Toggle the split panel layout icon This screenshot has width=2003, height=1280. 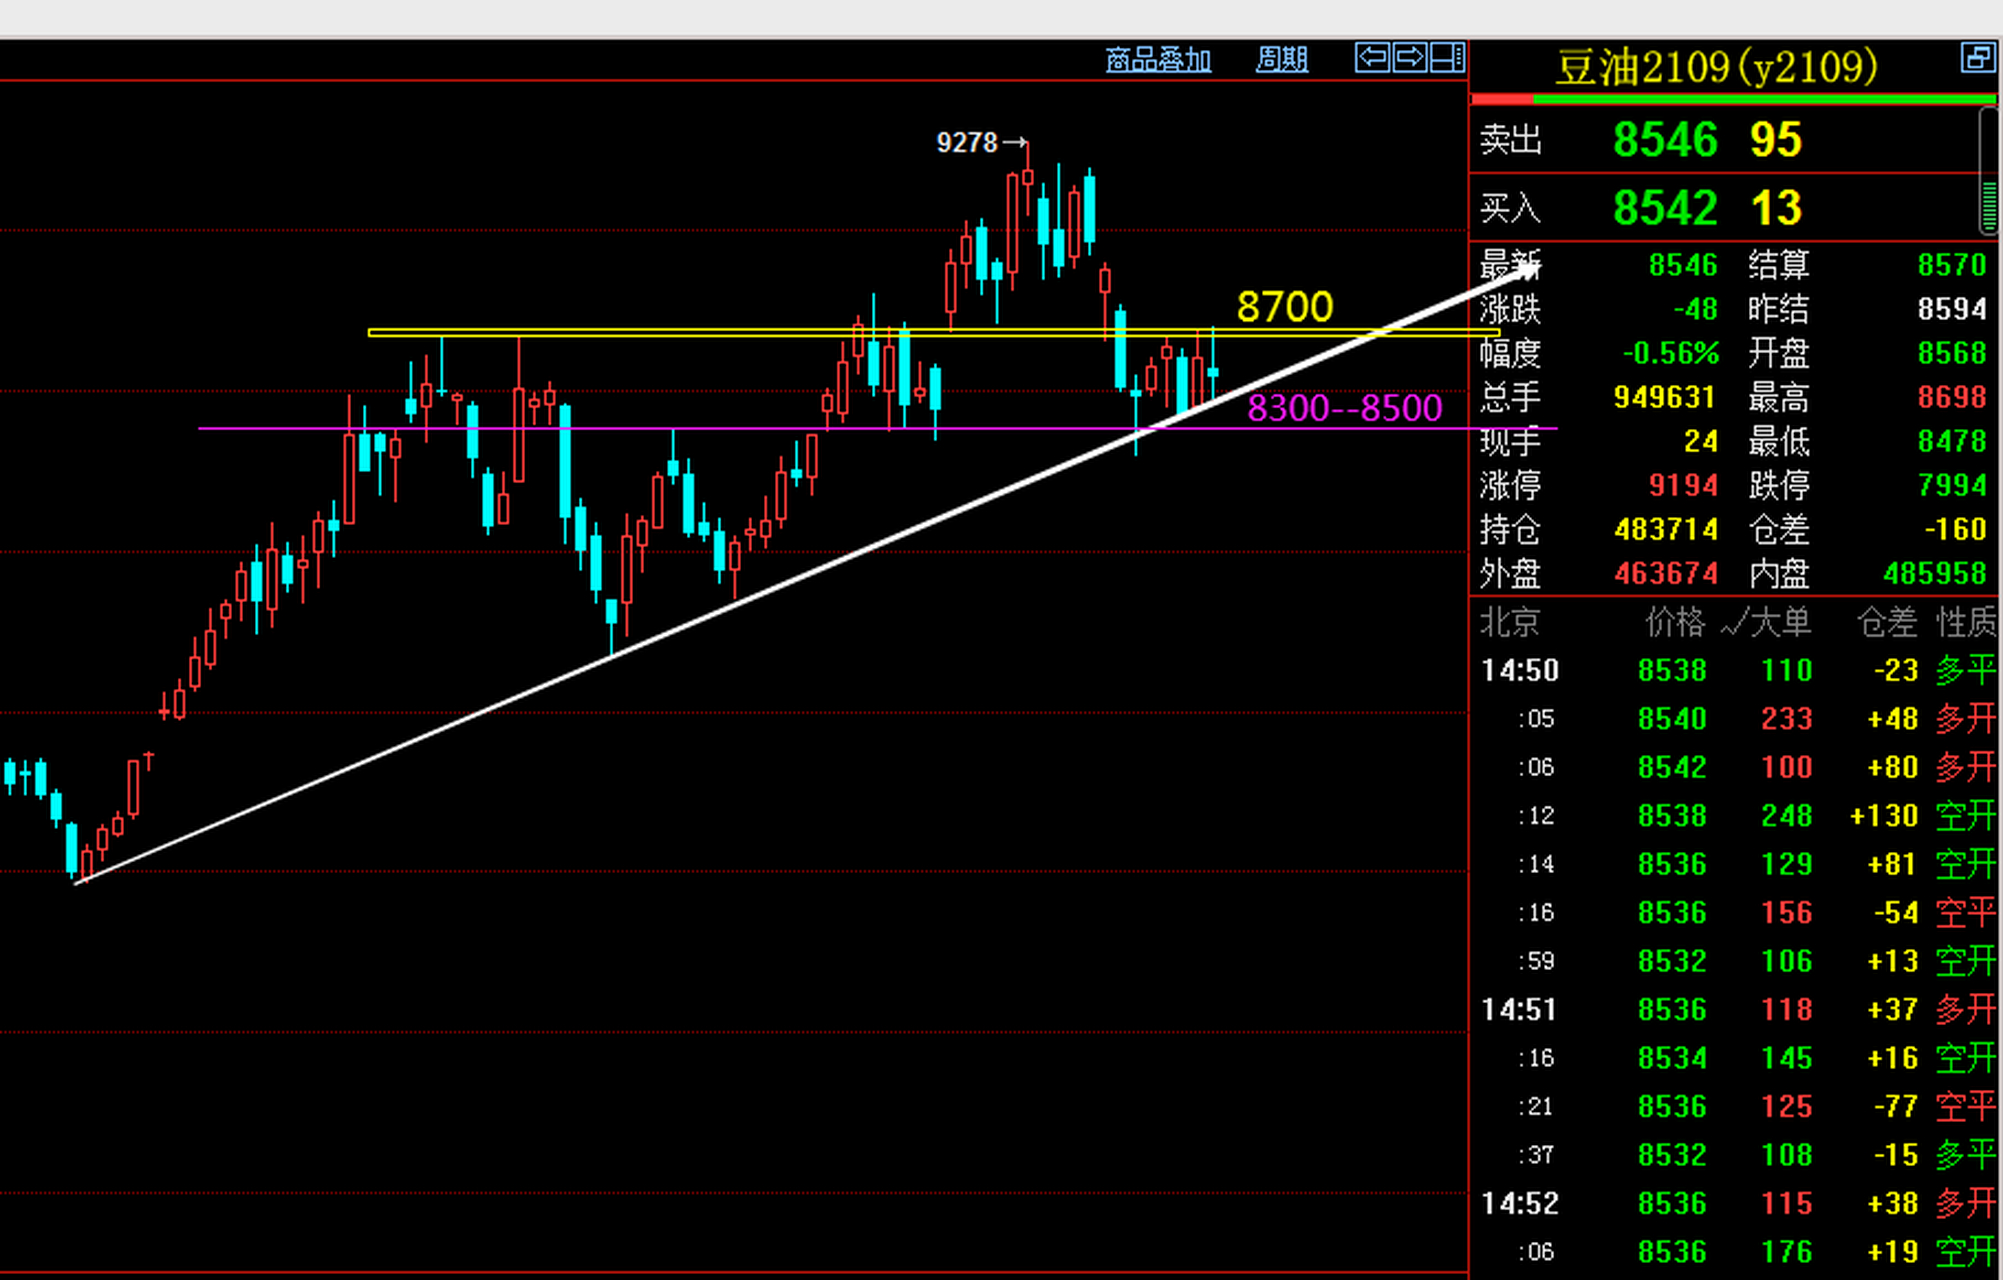pyautogui.click(x=1447, y=58)
